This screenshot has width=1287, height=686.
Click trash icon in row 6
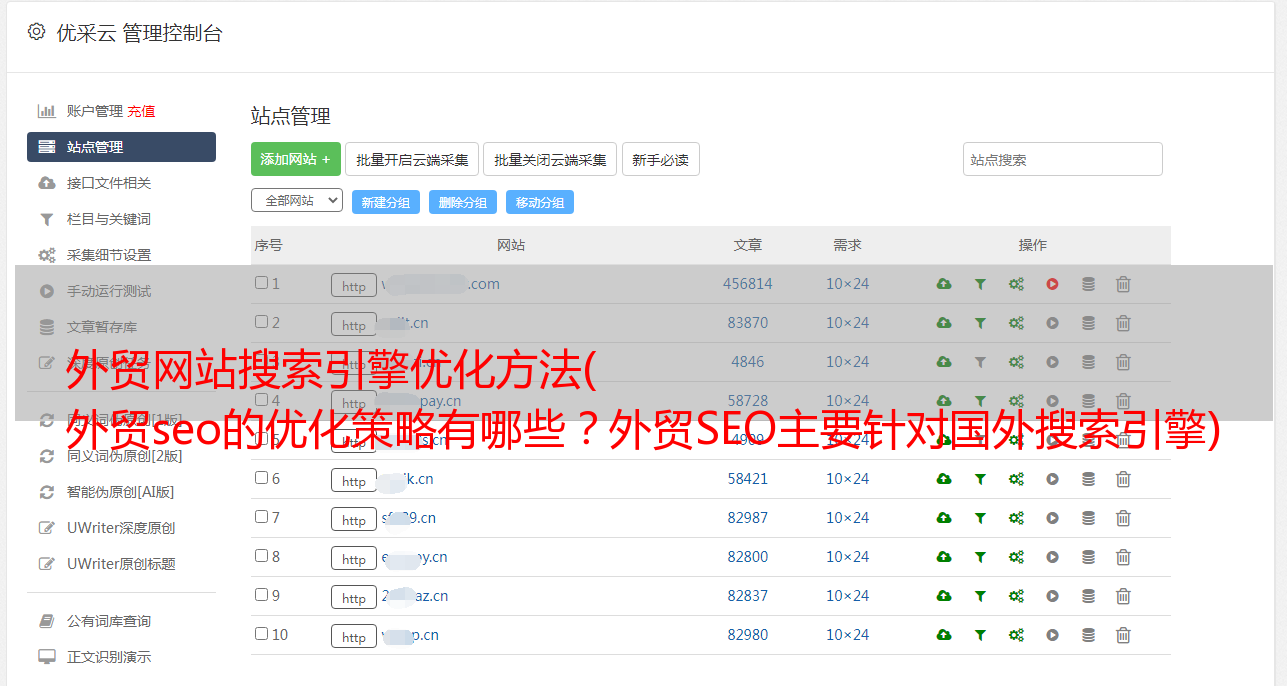coord(1123,479)
